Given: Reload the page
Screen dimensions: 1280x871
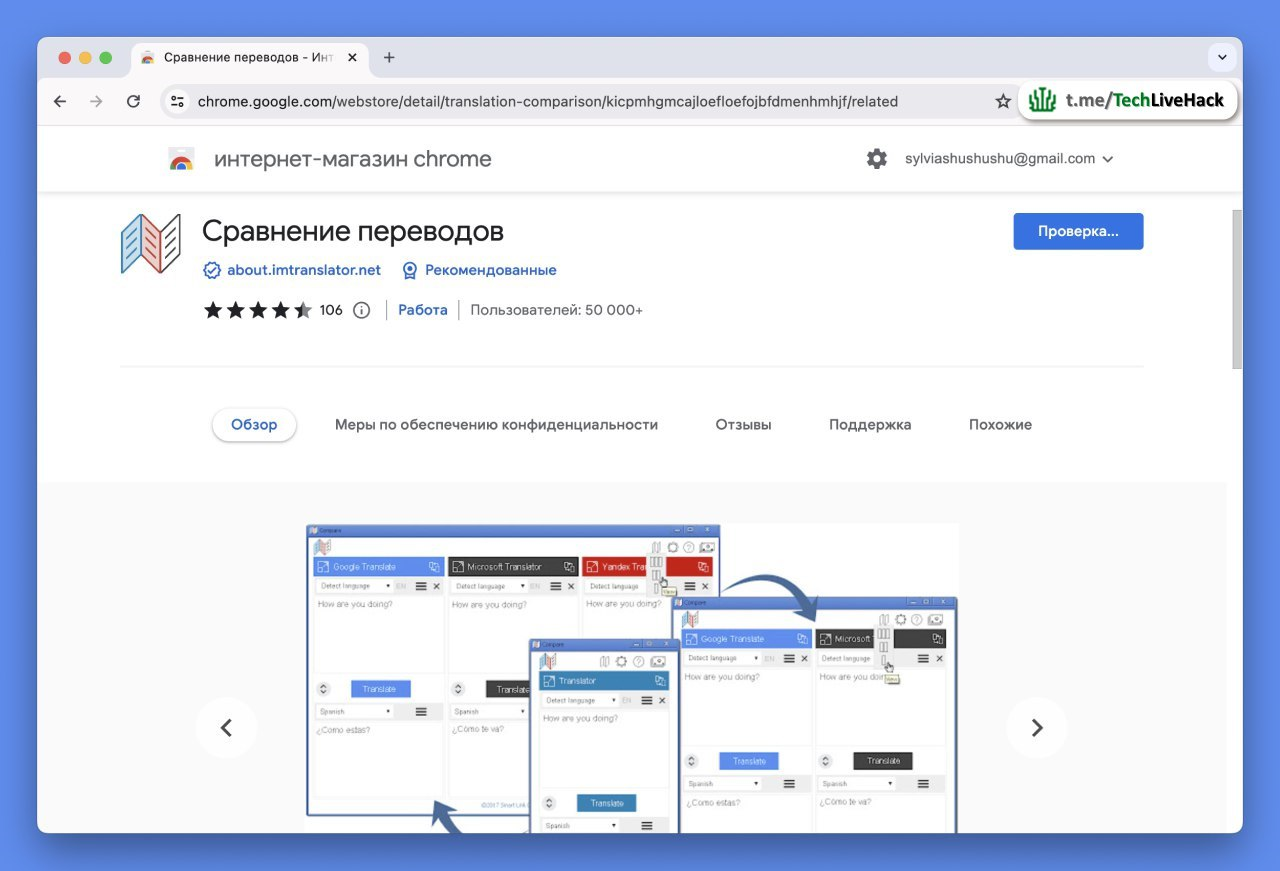Looking at the screenshot, I should click(133, 101).
